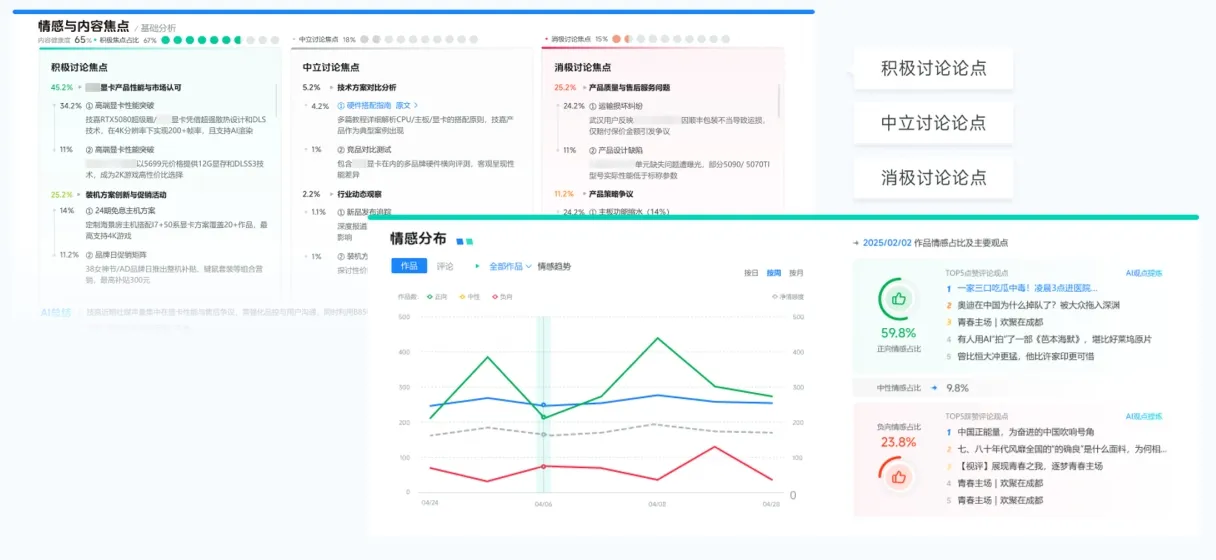Click the 9.8% neutral share value
1216x560 pixels.
957,388
